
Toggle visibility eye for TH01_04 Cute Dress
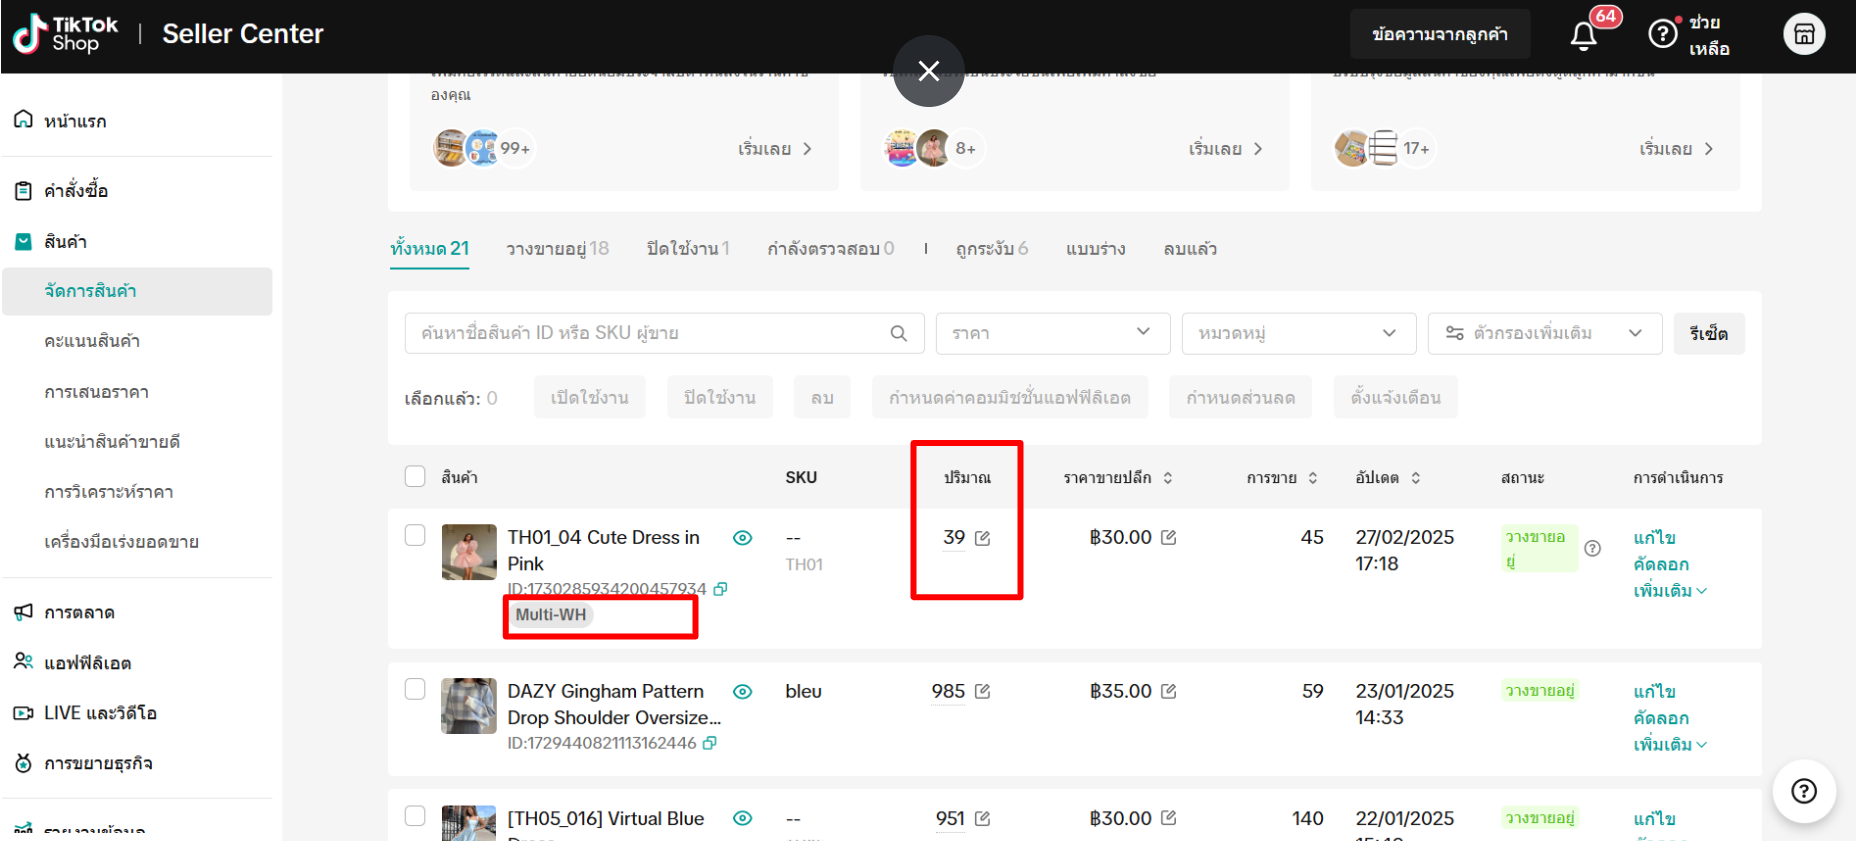click(x=742, y=538)
